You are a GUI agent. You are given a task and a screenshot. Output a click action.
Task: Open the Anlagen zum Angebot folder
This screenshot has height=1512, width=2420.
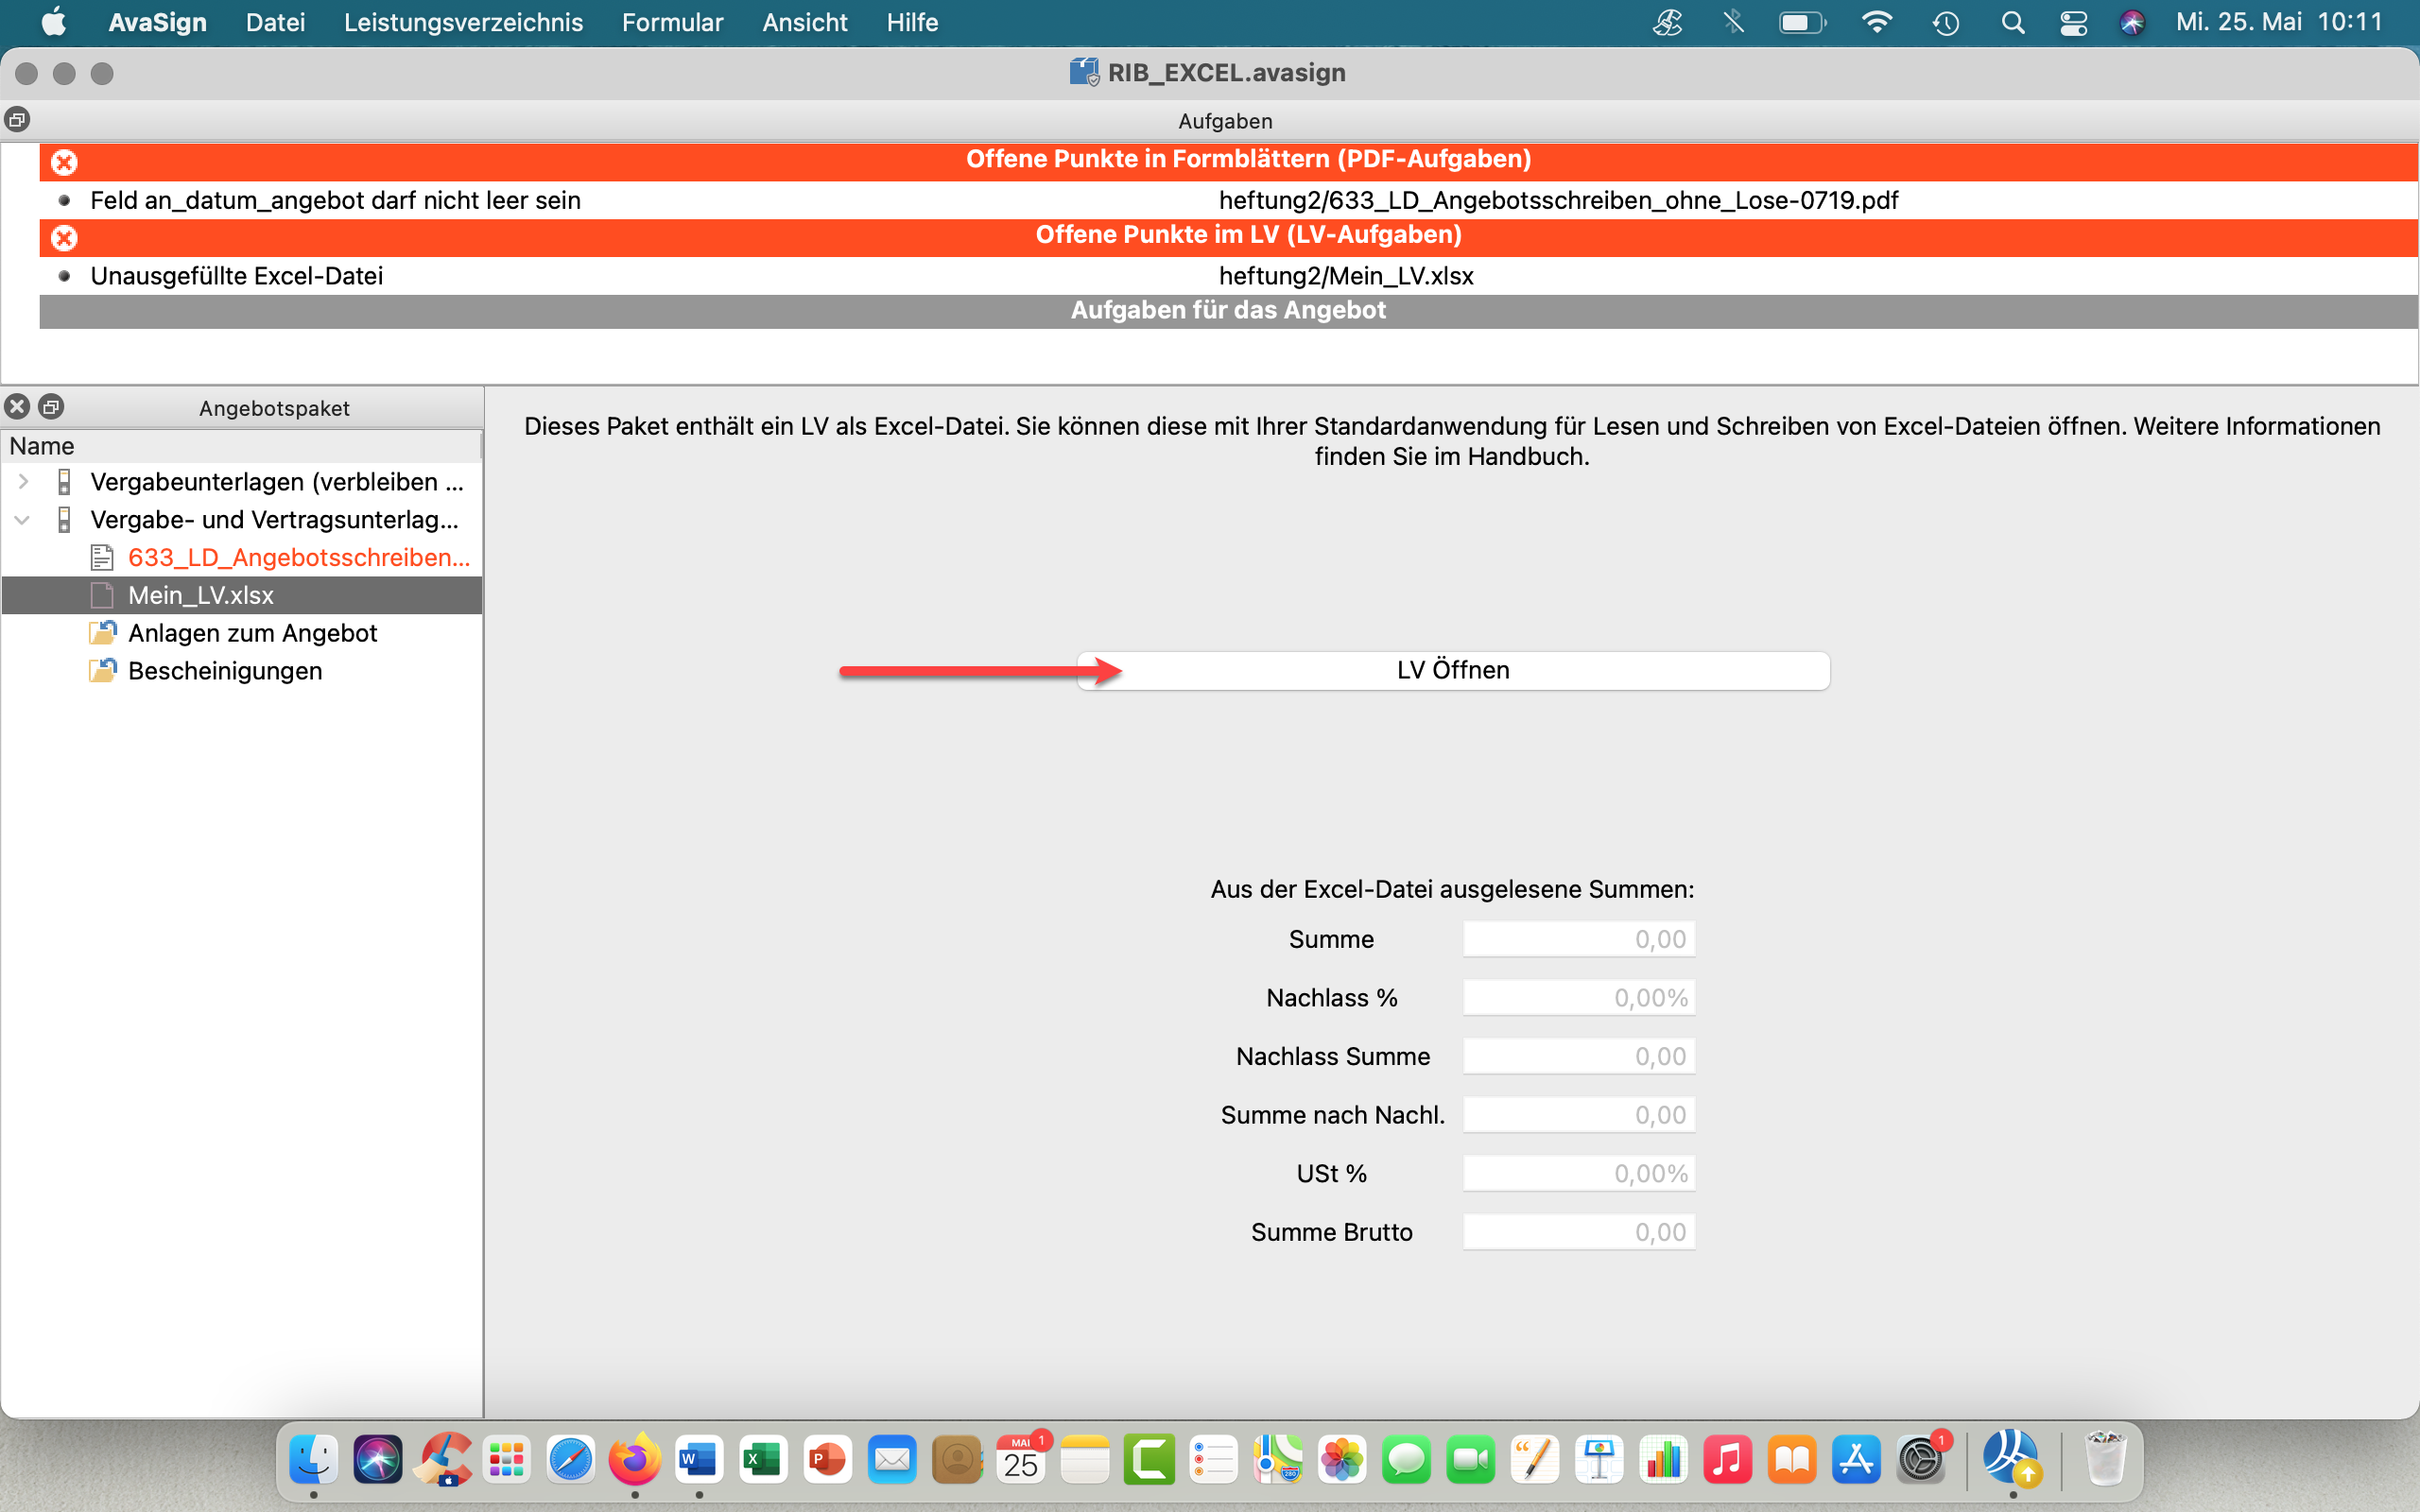[x=252, y=633]
